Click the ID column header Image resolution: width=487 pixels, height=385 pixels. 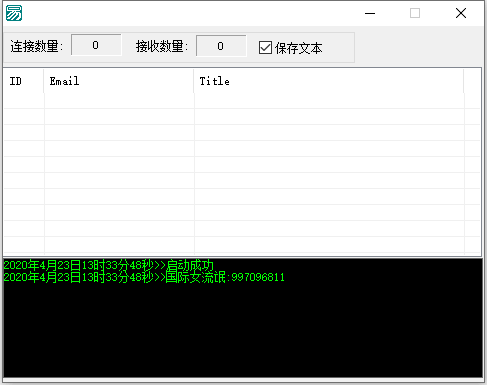point(23,81)
